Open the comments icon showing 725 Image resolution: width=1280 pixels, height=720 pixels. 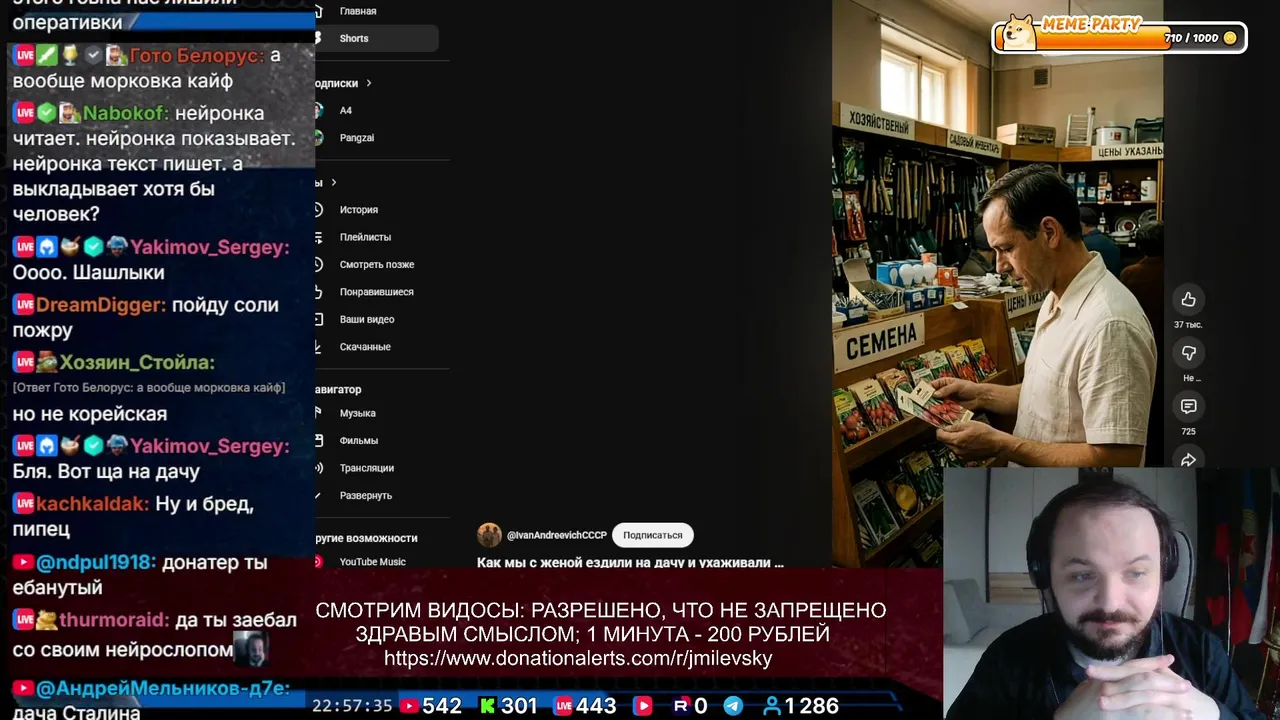1188,406
